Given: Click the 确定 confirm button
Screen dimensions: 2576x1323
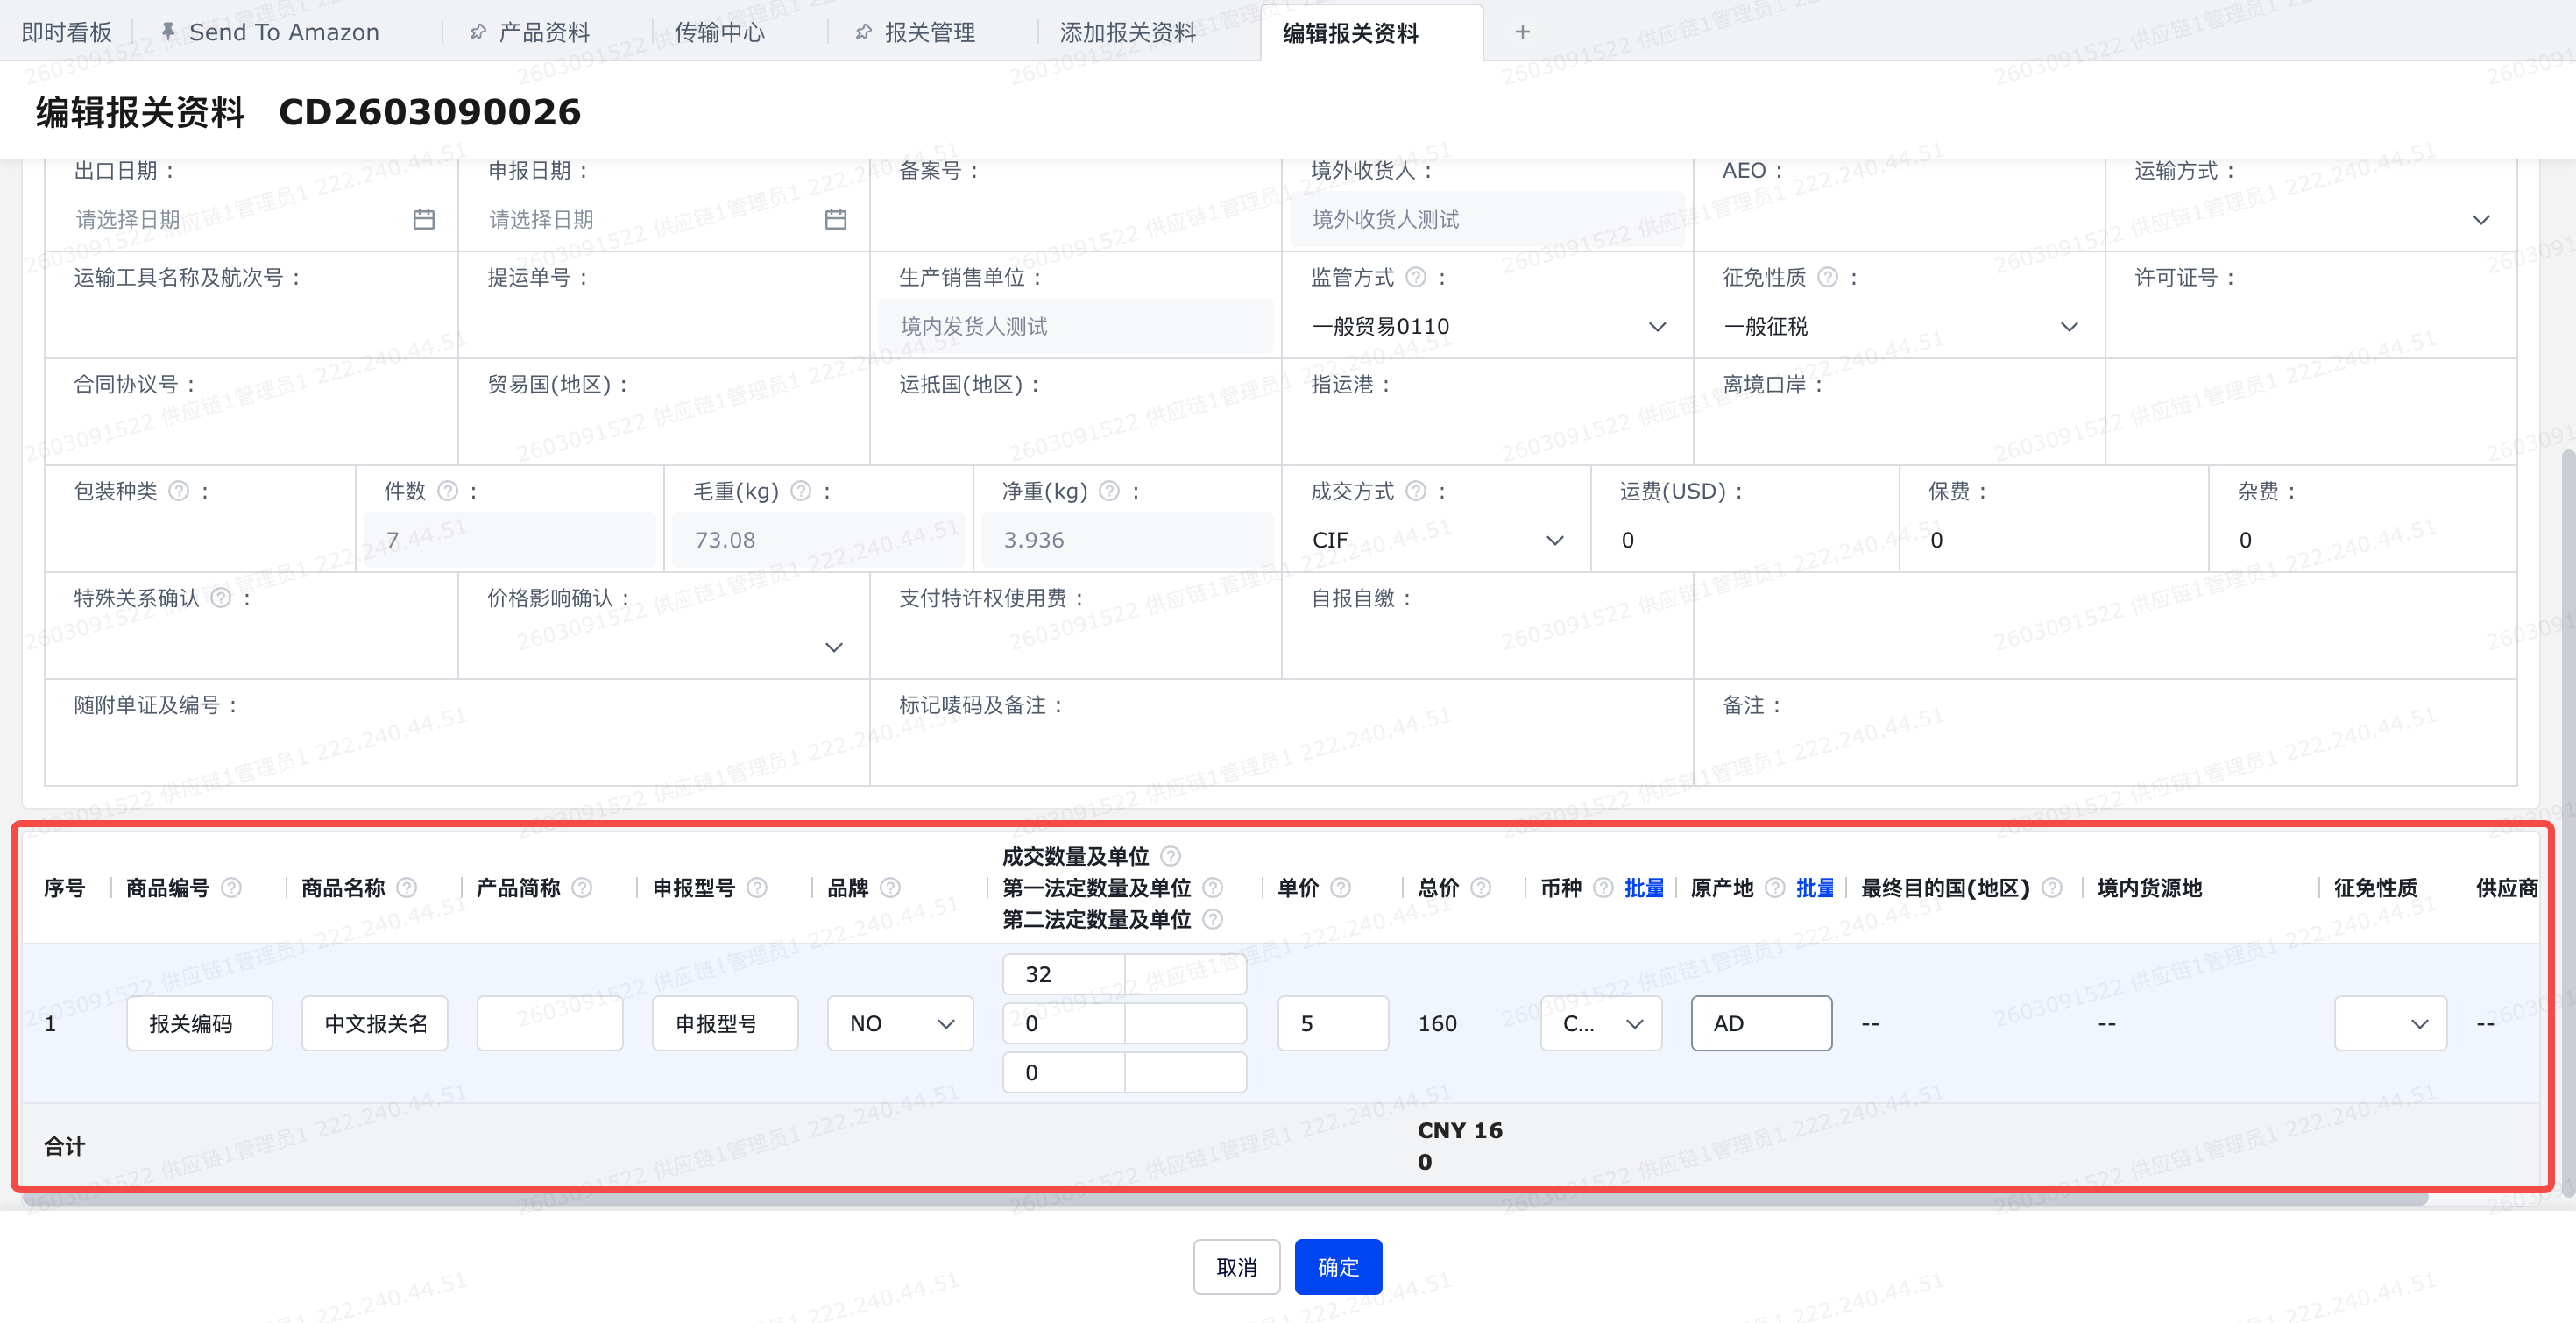Looking at the screenshot, I should click(x=1338, y=1267).
